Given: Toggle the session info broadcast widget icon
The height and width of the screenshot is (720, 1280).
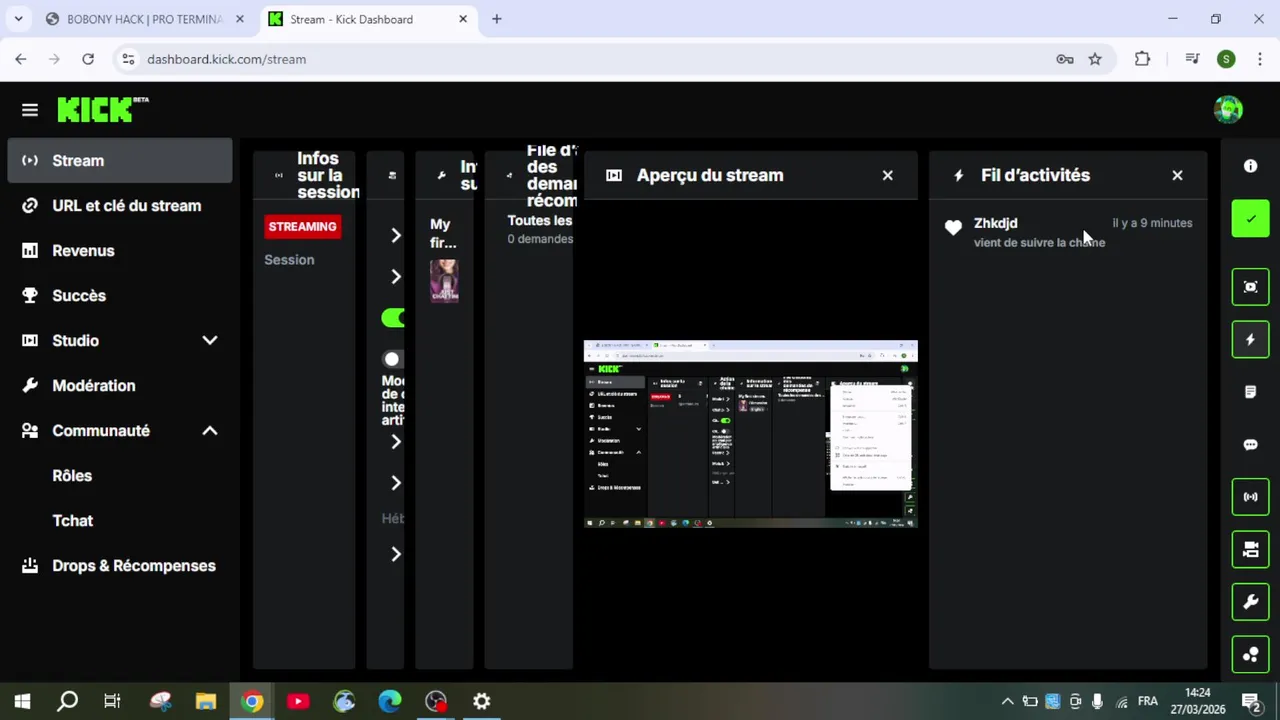Looking at the screenshot, I should [x=1250, y=497].
